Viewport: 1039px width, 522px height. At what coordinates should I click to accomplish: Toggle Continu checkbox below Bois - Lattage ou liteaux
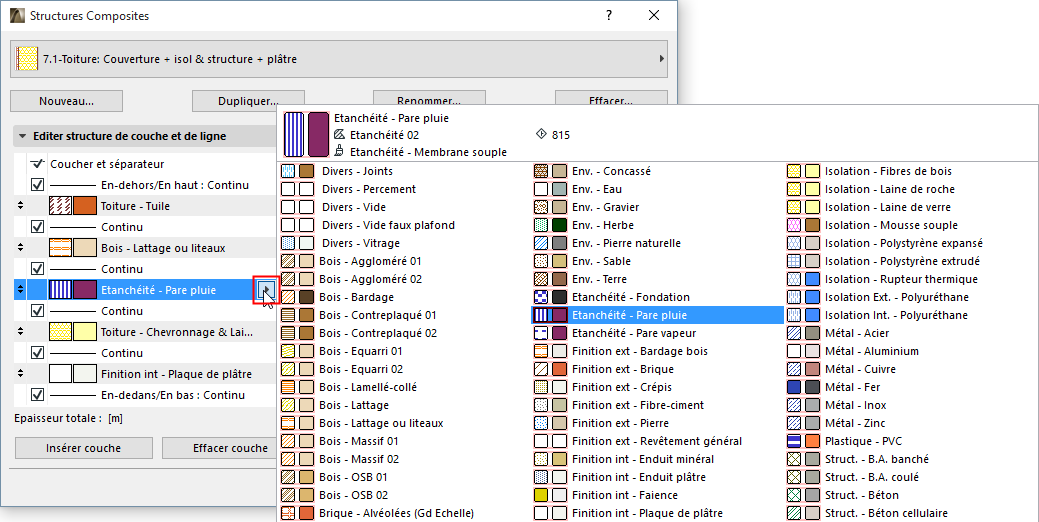tap(38, 269)
